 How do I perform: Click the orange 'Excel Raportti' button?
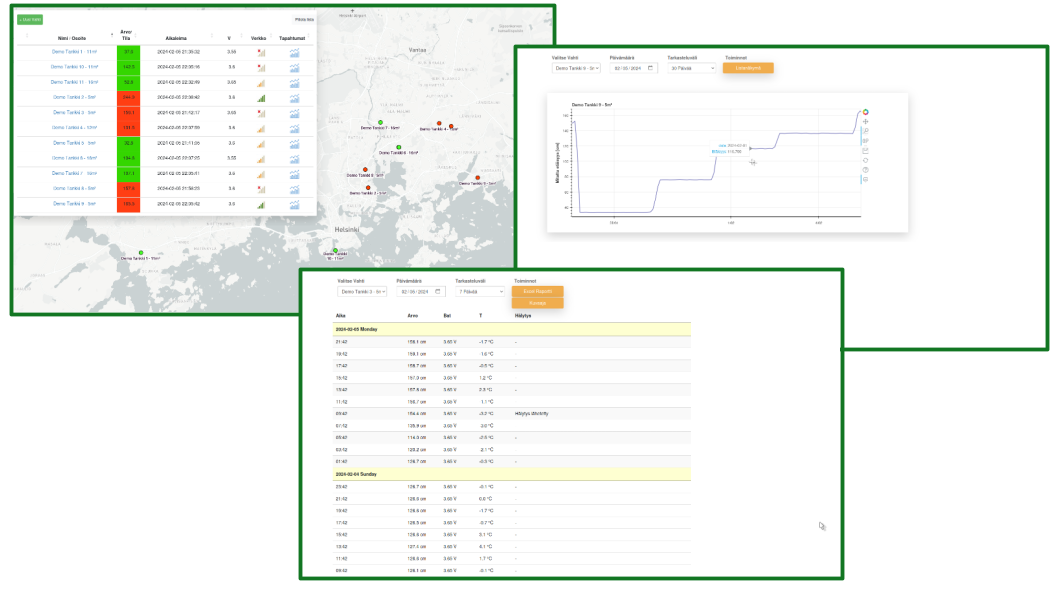[x=537, y=292]
